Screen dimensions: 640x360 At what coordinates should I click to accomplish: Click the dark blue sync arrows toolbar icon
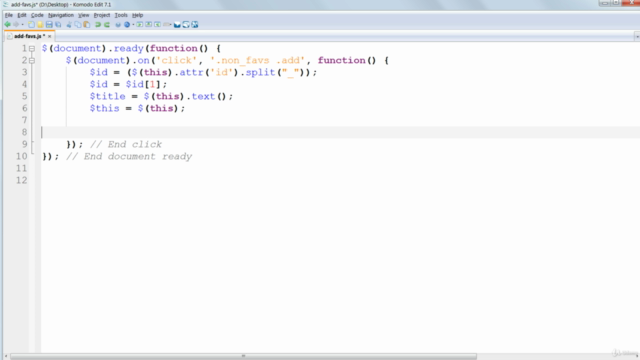click(186, 25)
